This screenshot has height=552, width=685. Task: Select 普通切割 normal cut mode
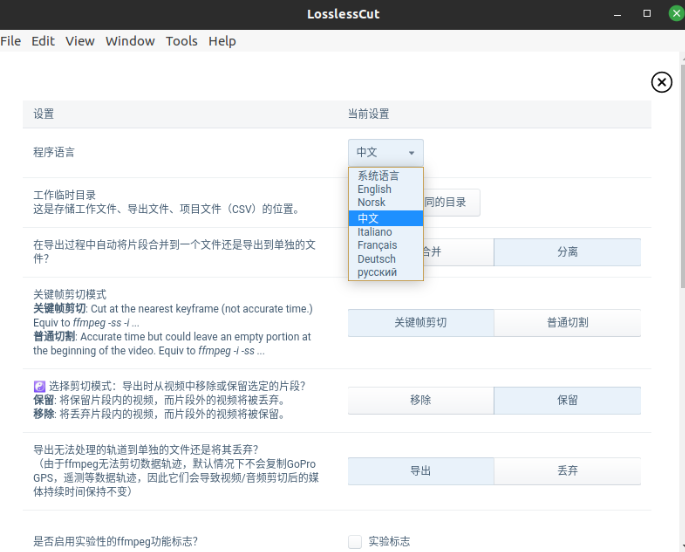(x=567, y=323)
